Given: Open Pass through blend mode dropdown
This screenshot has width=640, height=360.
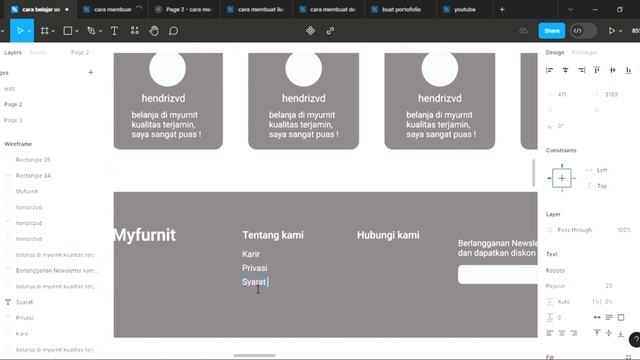Looking at the screenshot, I should click(x=574, y=230).
